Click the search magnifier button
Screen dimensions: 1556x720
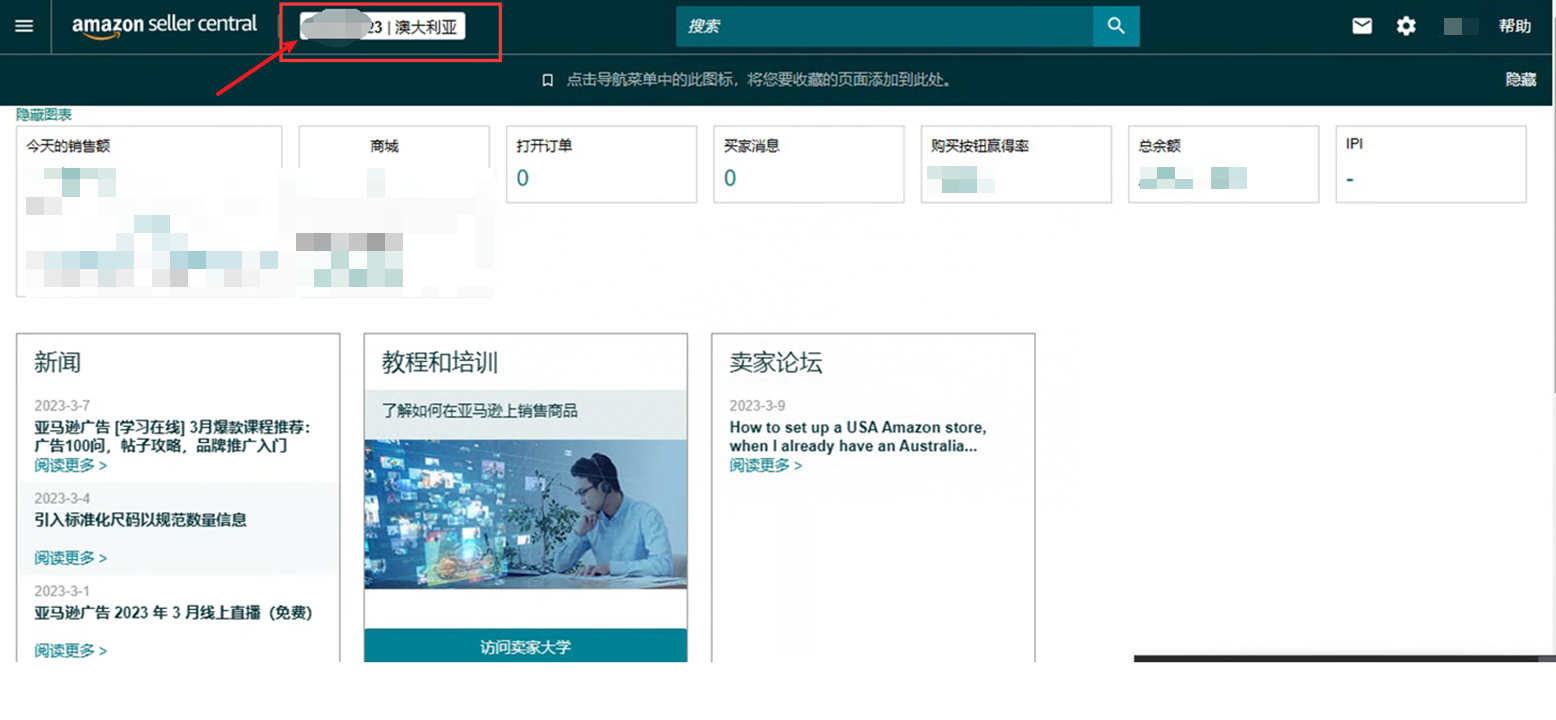coord(1116,26)
